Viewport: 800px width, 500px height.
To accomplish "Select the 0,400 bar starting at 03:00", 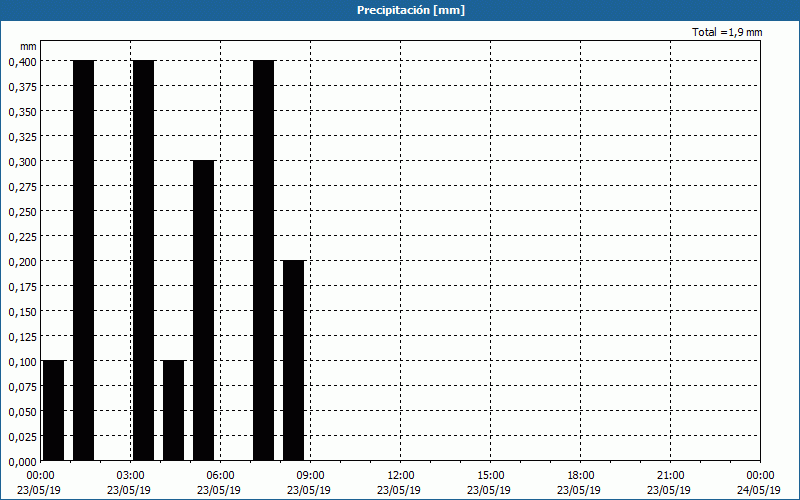I will (x=143, y=260).
